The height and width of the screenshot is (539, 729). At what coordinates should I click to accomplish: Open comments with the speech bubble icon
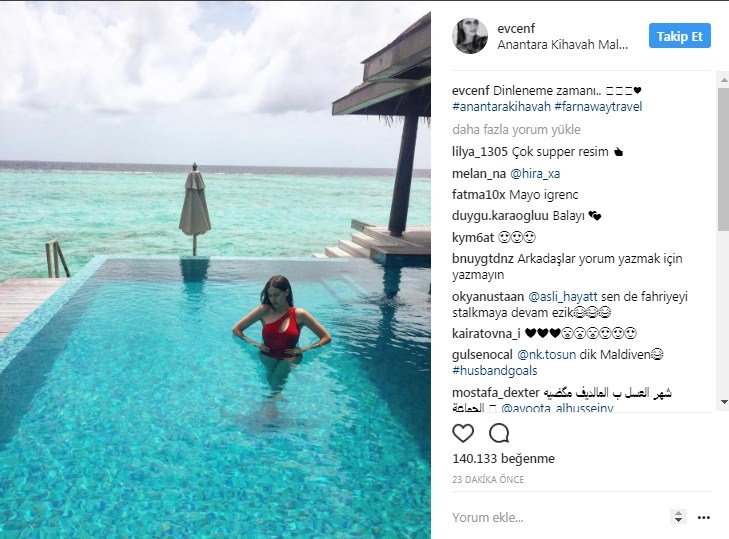click(x=499, y=433)
